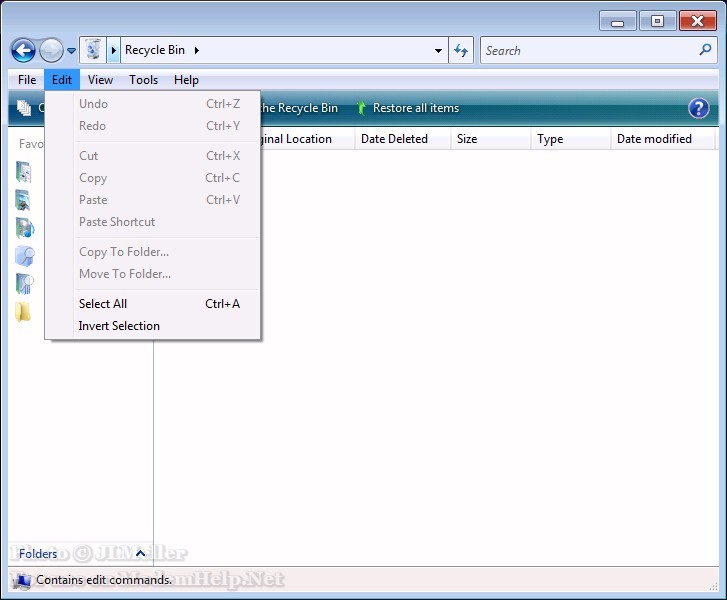Click the disabled Cut entry
727x600 pixels.
coord(153,156)
